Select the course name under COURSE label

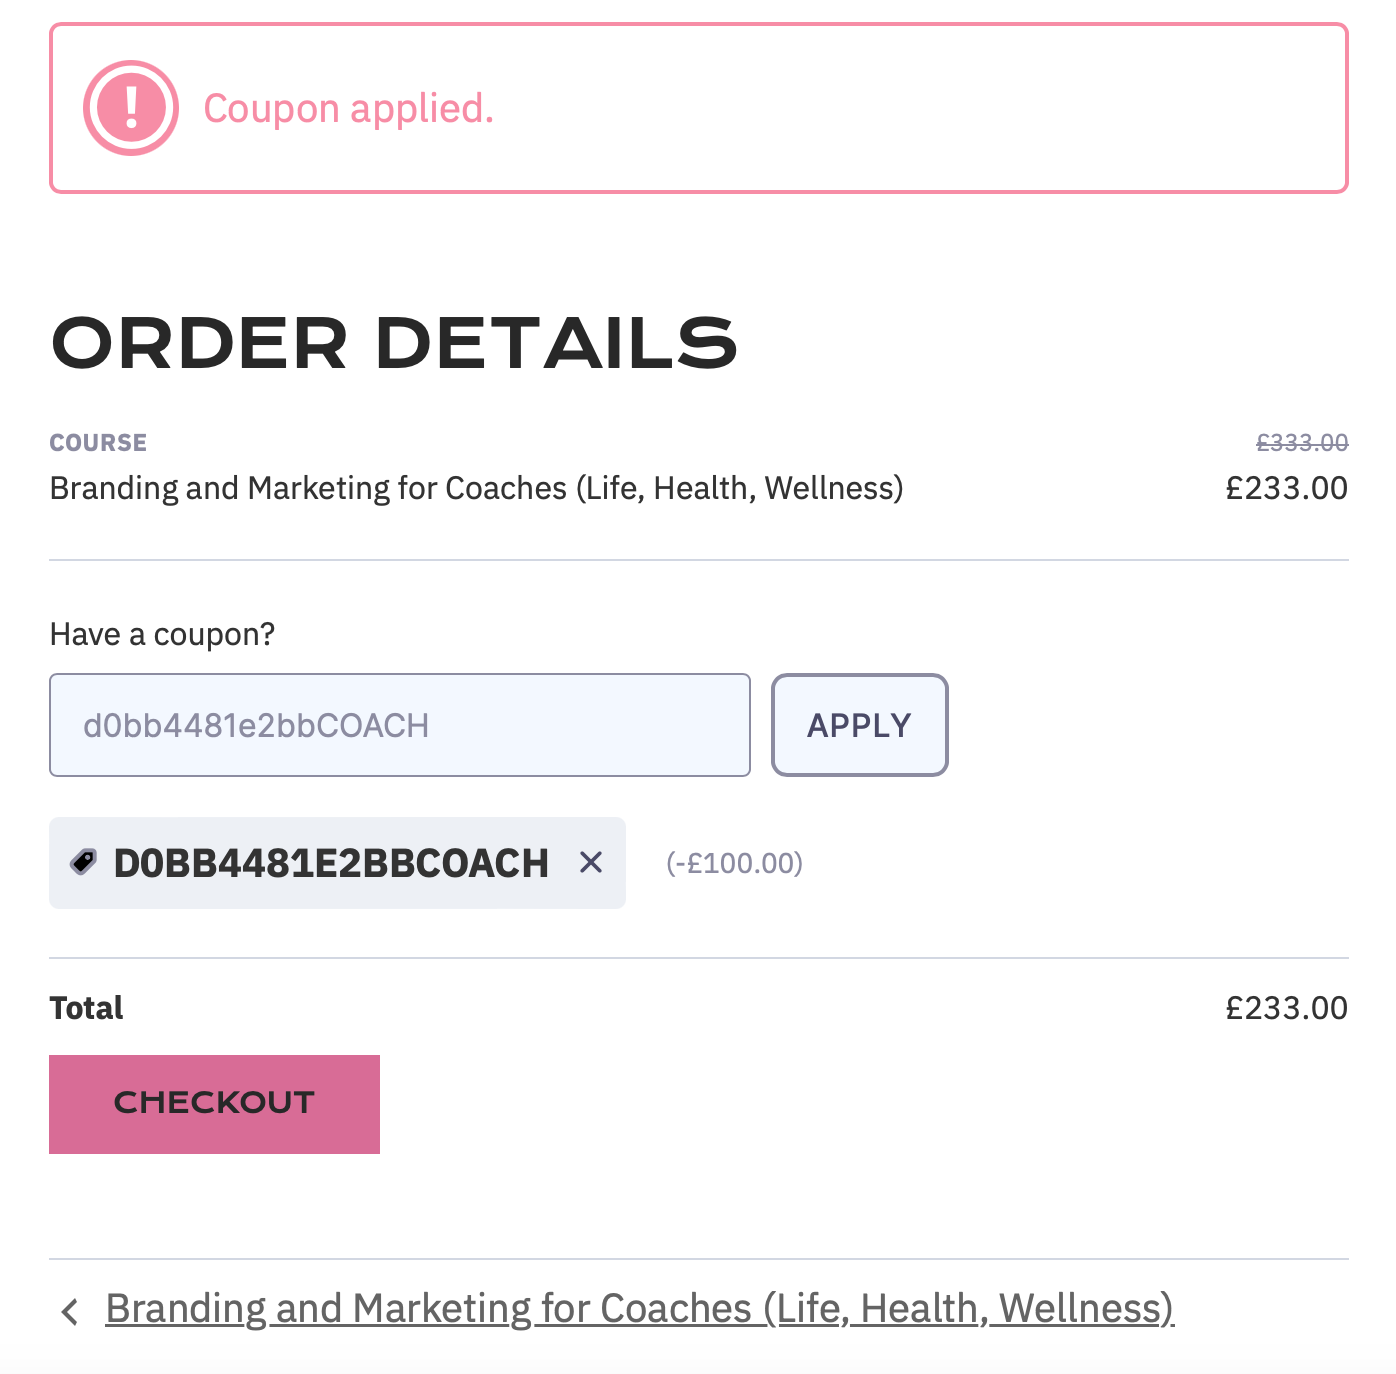(477, 488)
